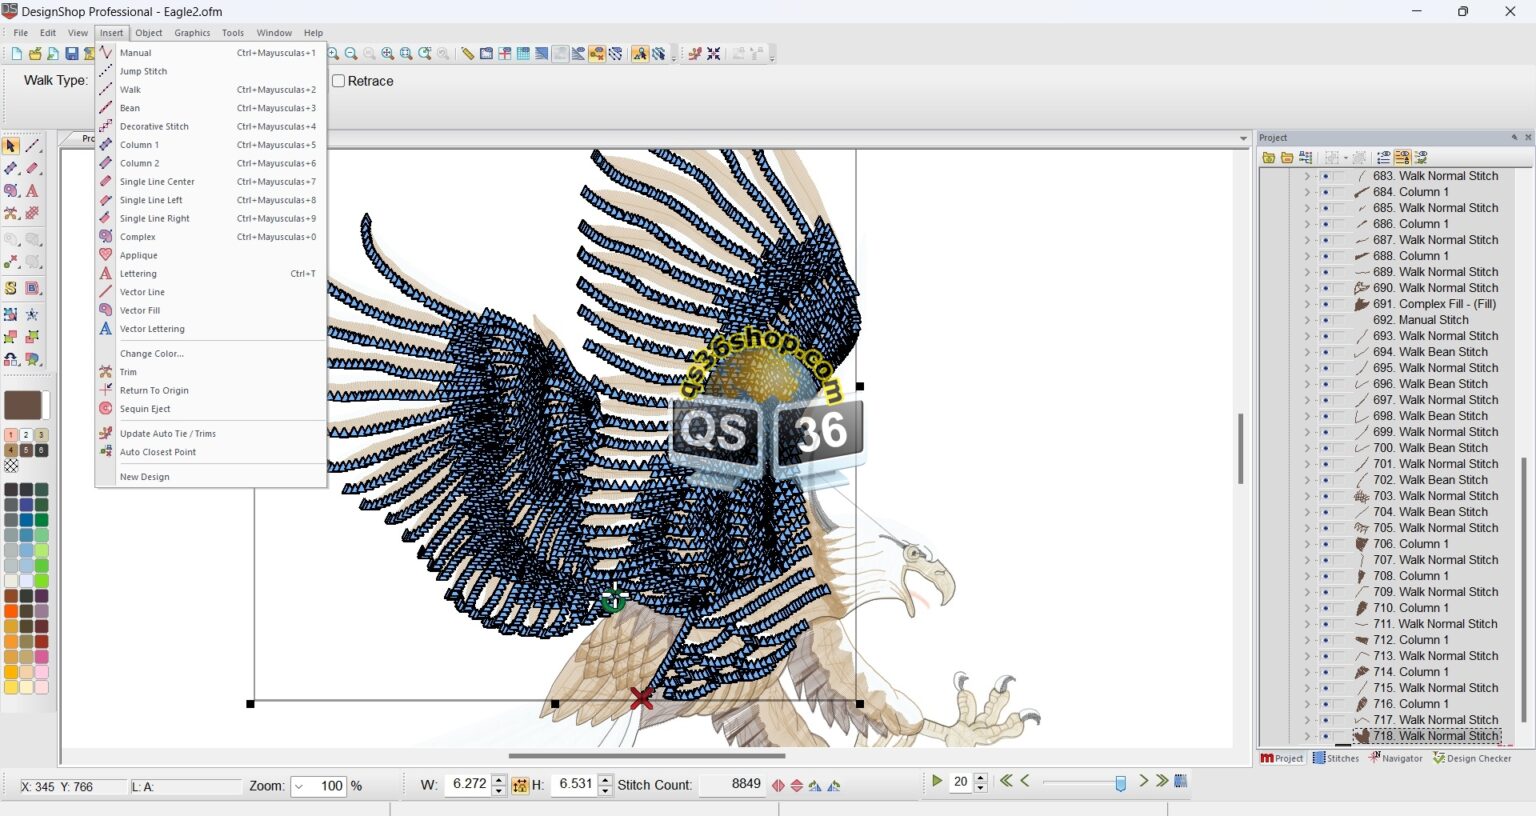Open the Graphics menu in the menu bar
This screenshot has height=816, width=1536.
[x=192, y=32]
